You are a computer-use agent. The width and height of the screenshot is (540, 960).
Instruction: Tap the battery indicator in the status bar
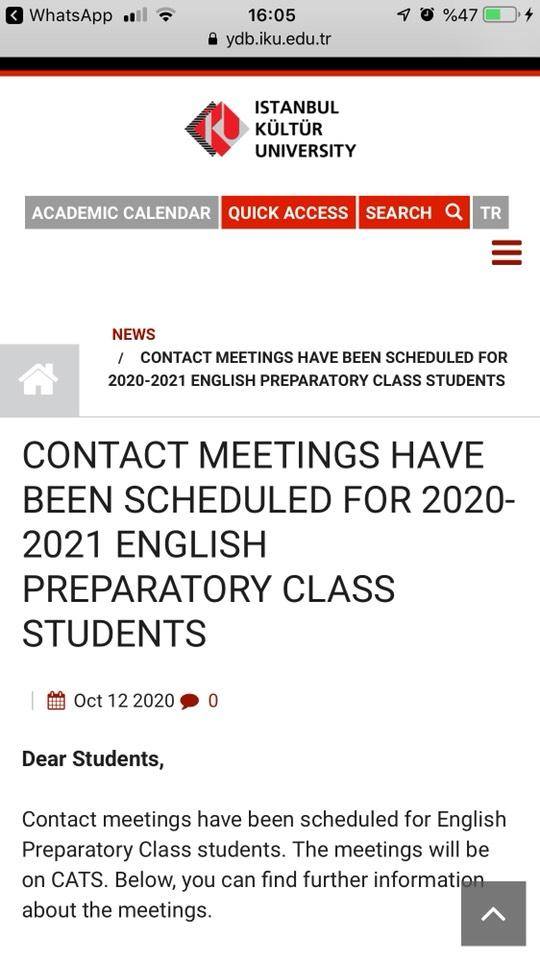501,15
